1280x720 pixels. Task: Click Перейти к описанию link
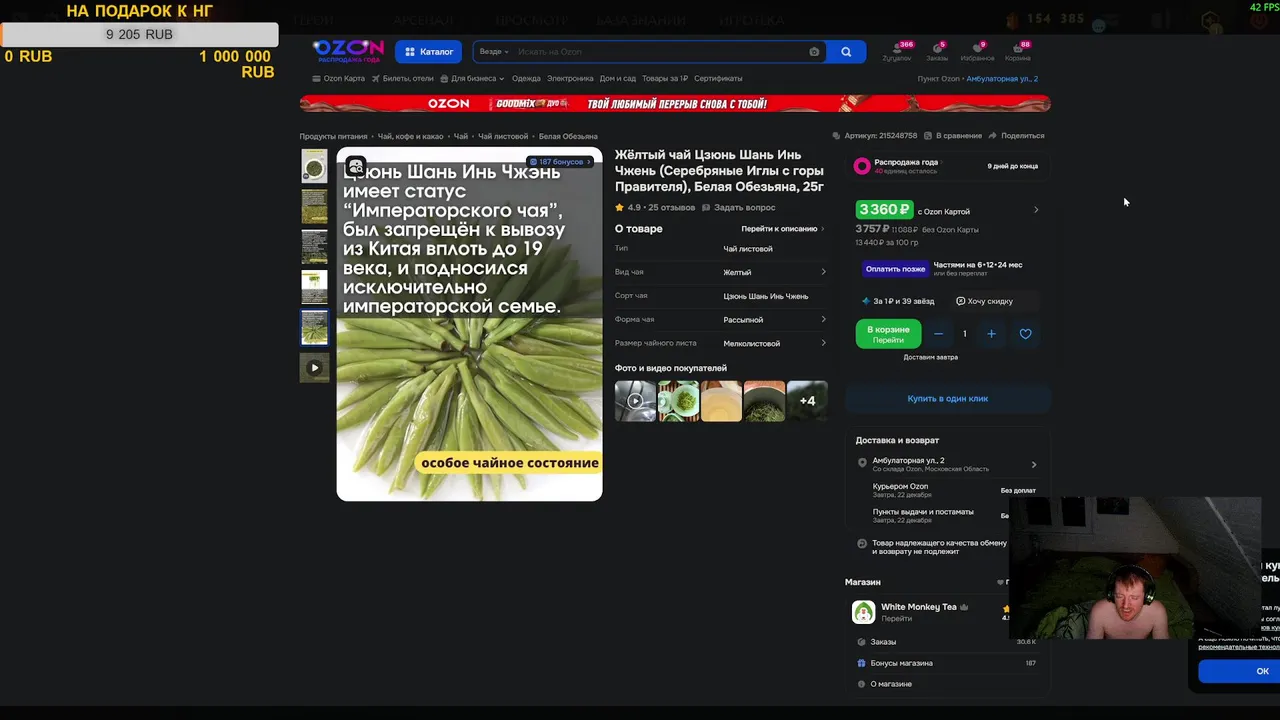coord(782,229)
